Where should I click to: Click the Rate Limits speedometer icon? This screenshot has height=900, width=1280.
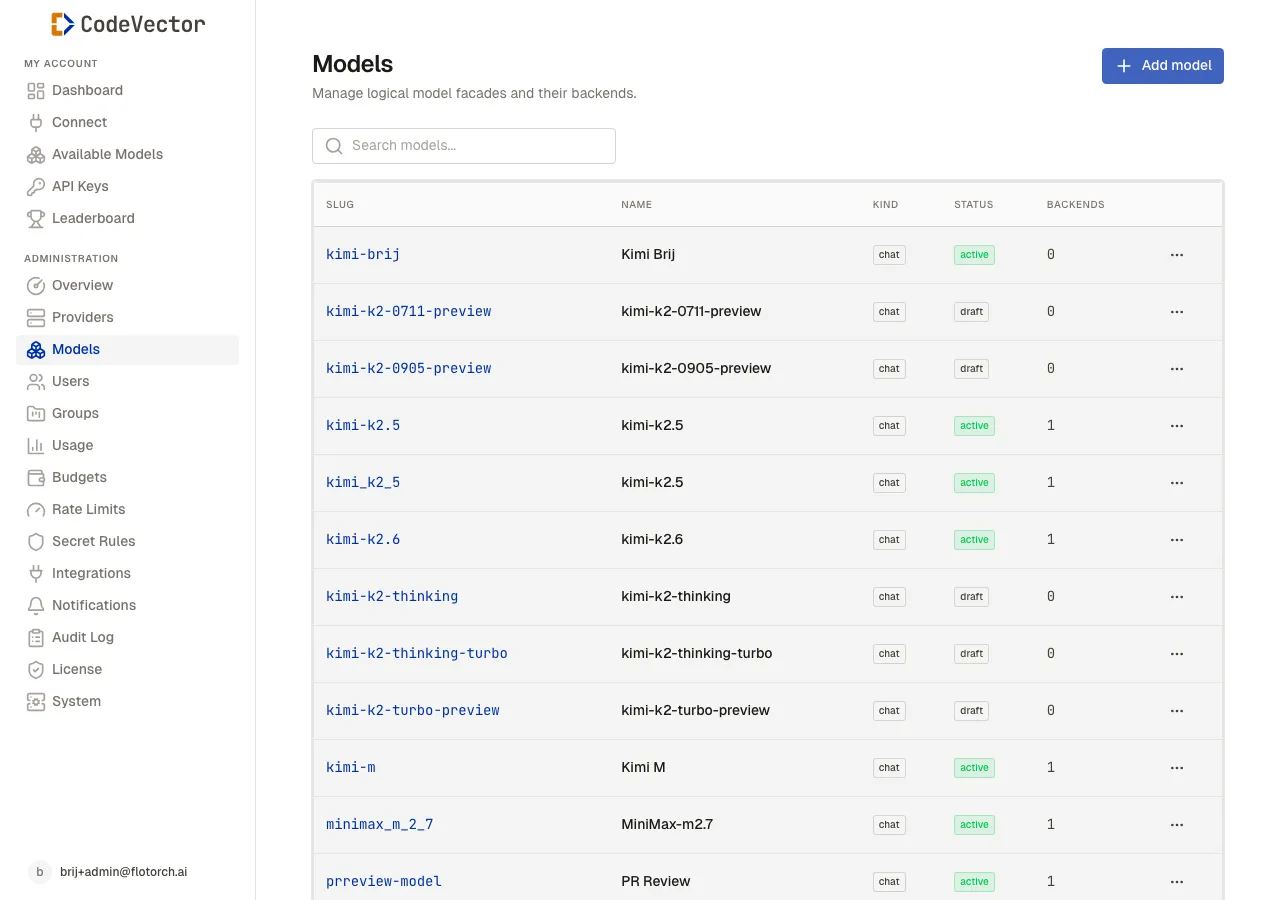pos(36,509)
